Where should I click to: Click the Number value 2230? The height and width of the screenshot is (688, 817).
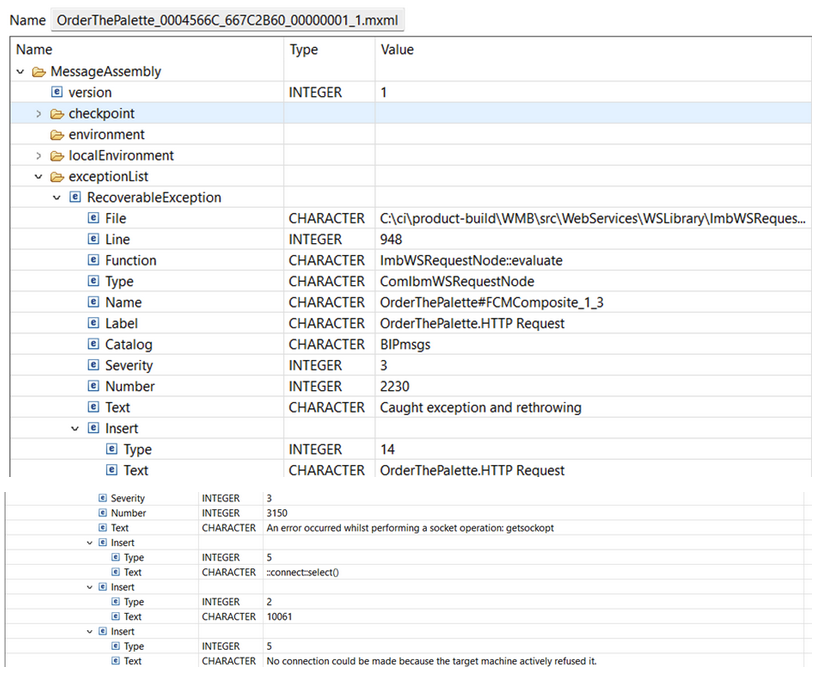coord(394,386)
